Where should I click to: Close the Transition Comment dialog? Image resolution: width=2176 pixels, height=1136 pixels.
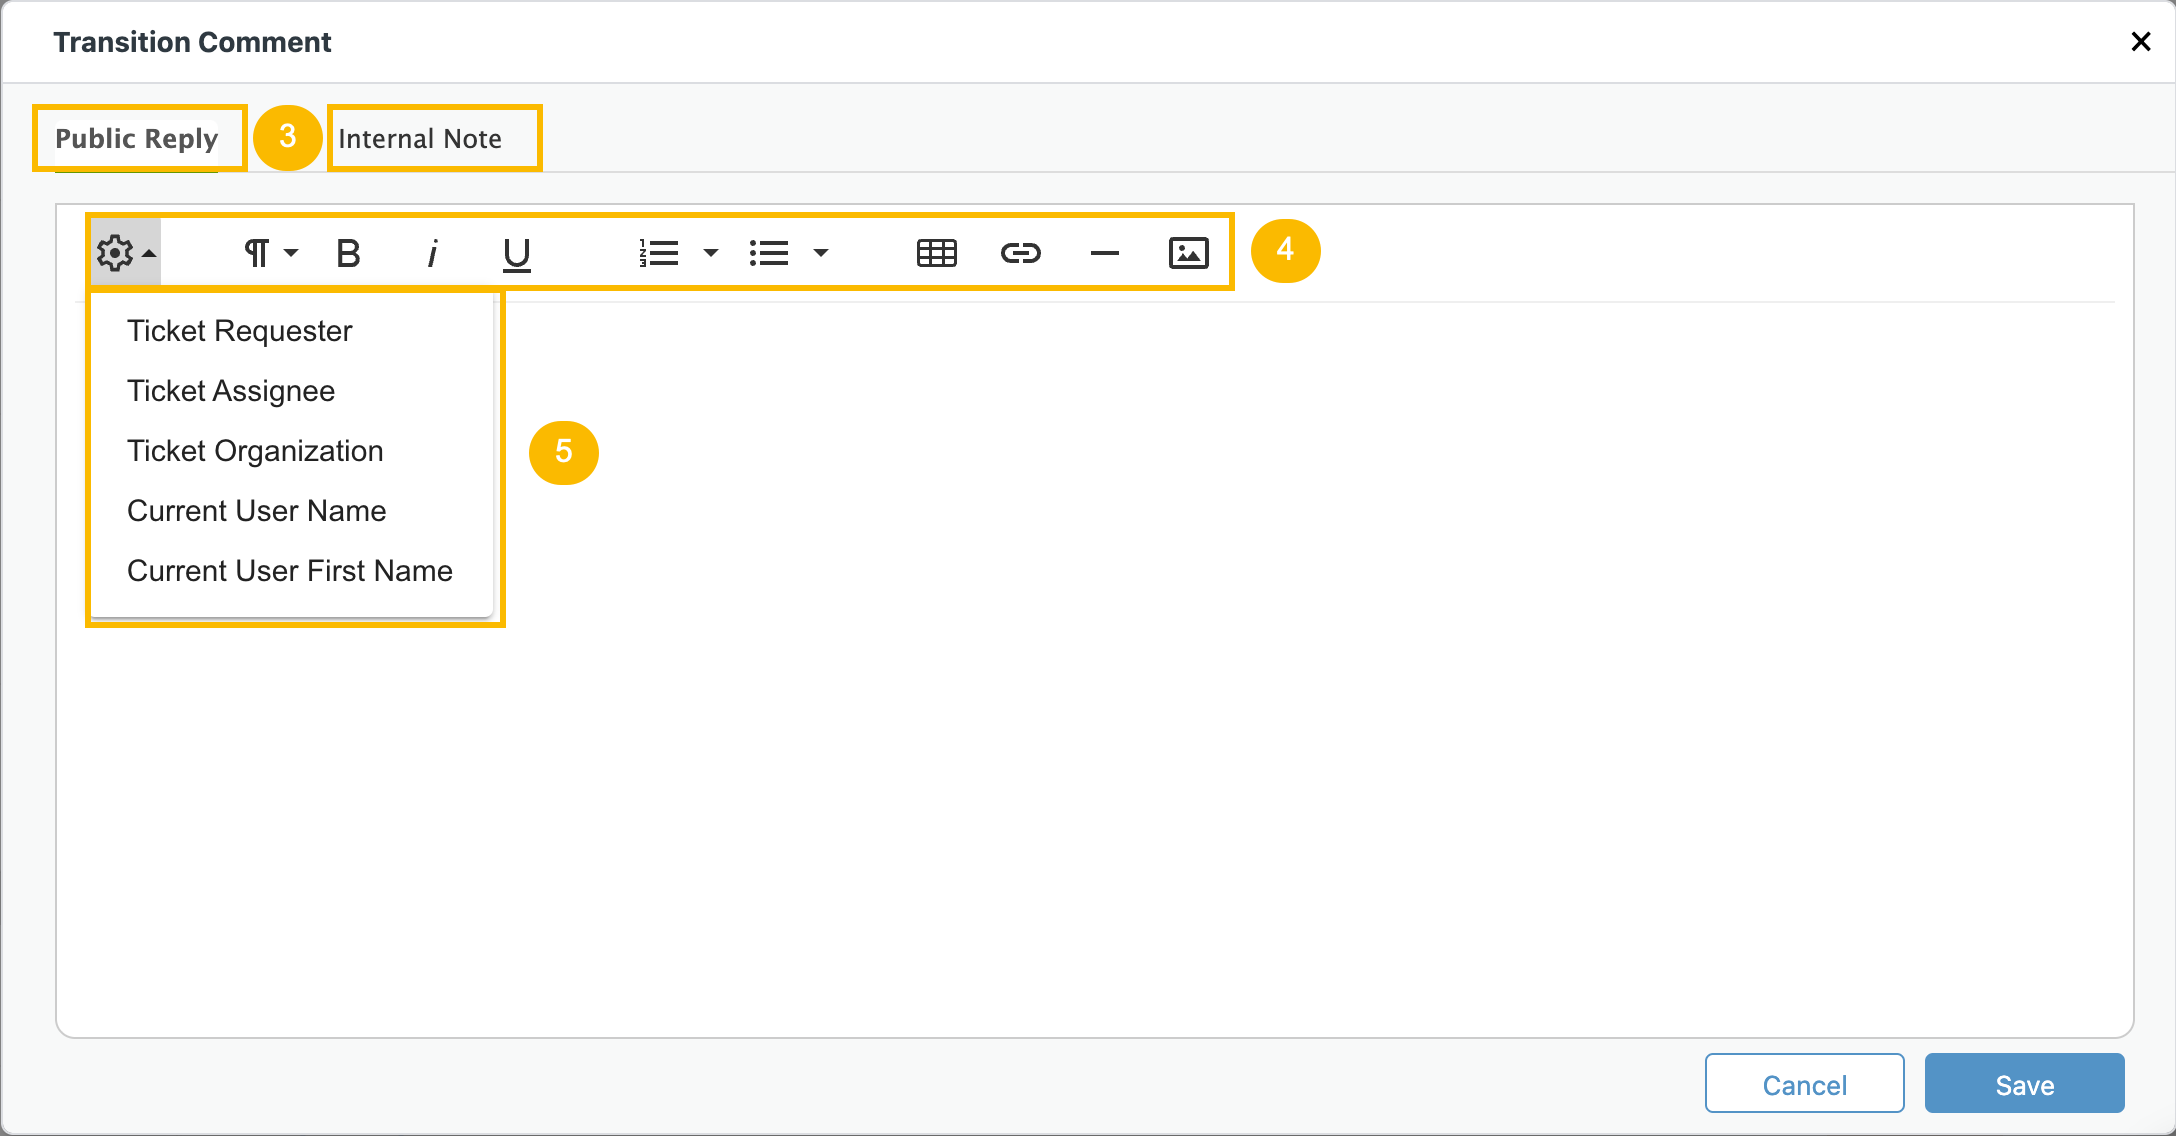[2141, 41]
